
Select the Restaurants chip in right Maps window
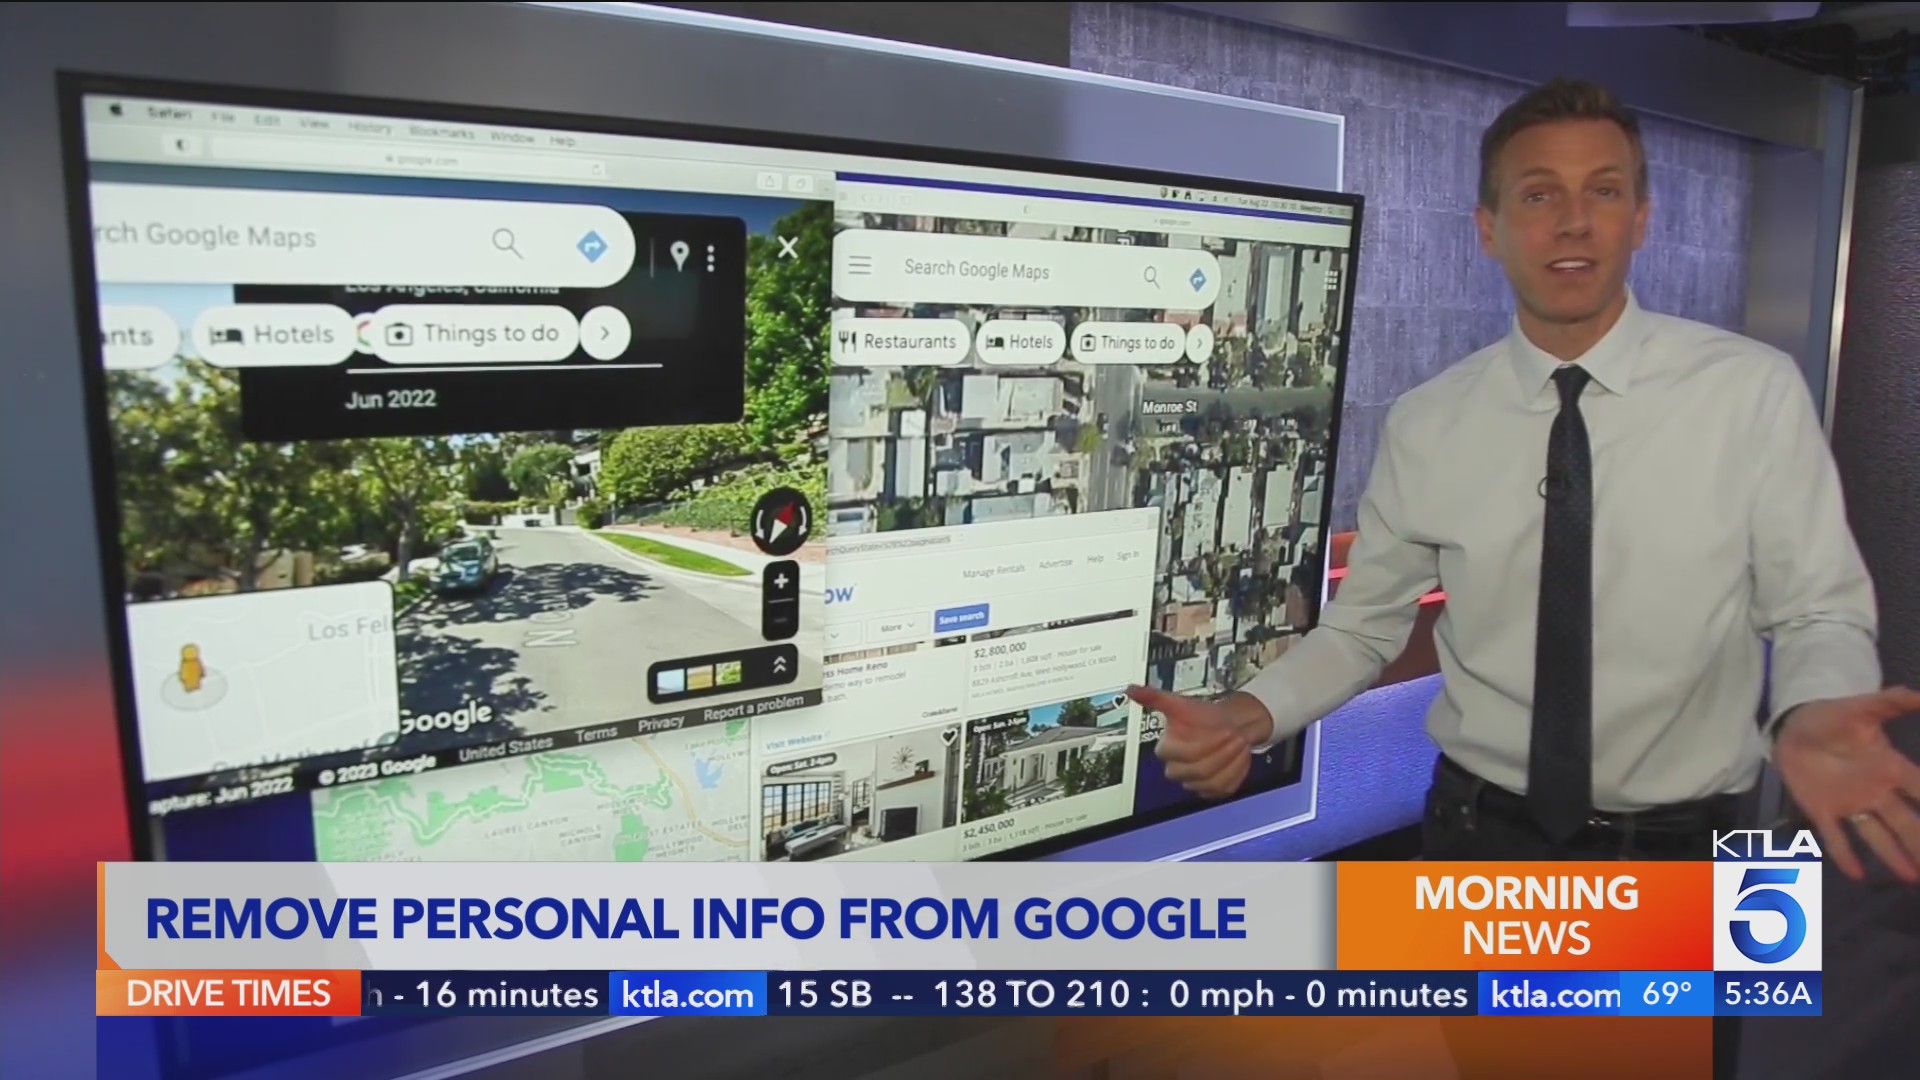tap(899, 342)
